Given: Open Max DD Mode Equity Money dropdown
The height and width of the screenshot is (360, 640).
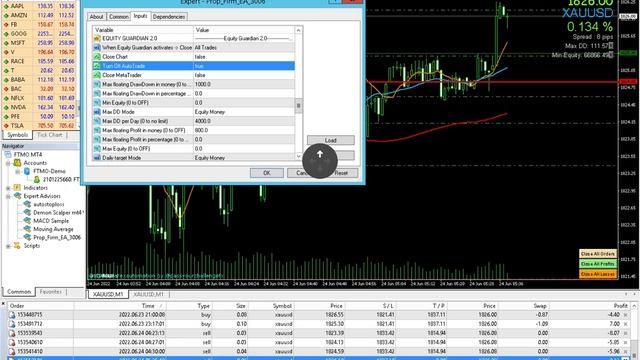Looking at the screenshot, I should point(244,112).
